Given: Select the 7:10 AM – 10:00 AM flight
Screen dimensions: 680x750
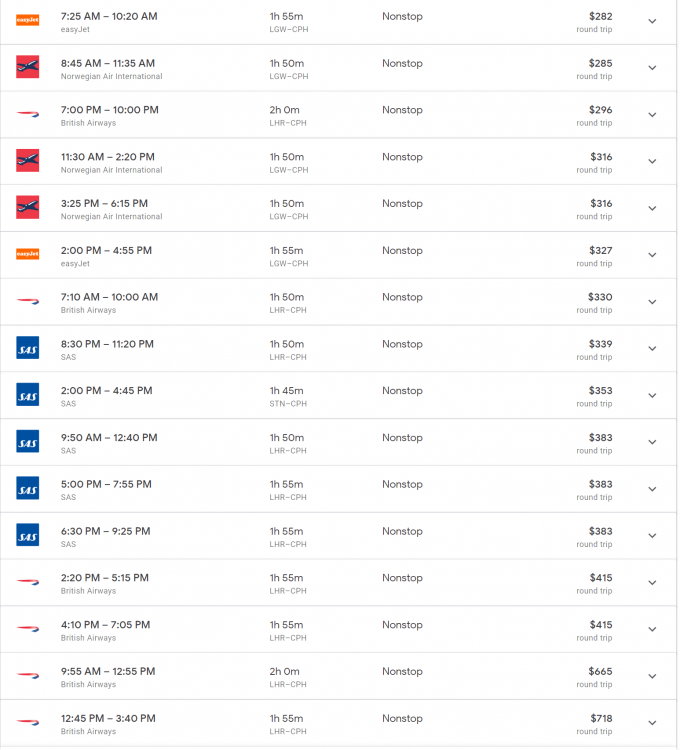Looking at the screenshot, I should coord(109,297).
